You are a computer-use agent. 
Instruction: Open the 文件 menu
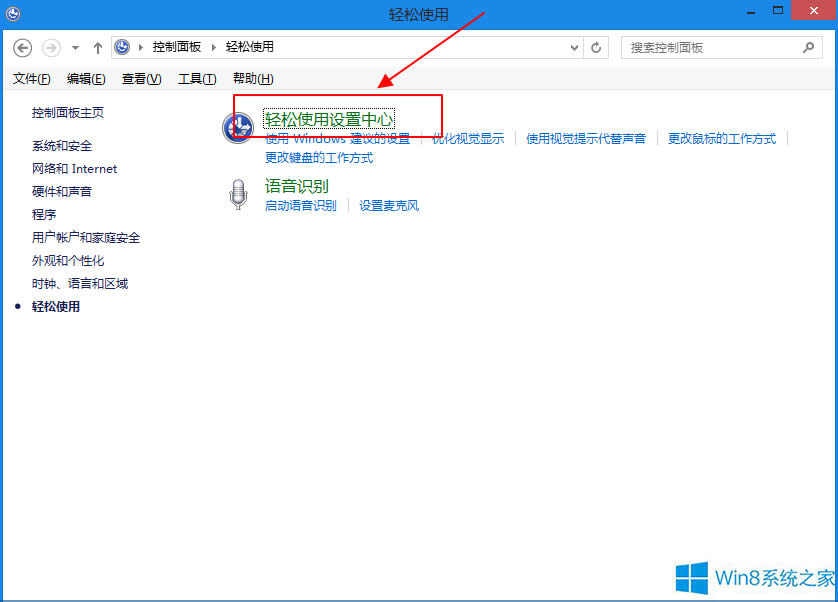tap(31, 78)
